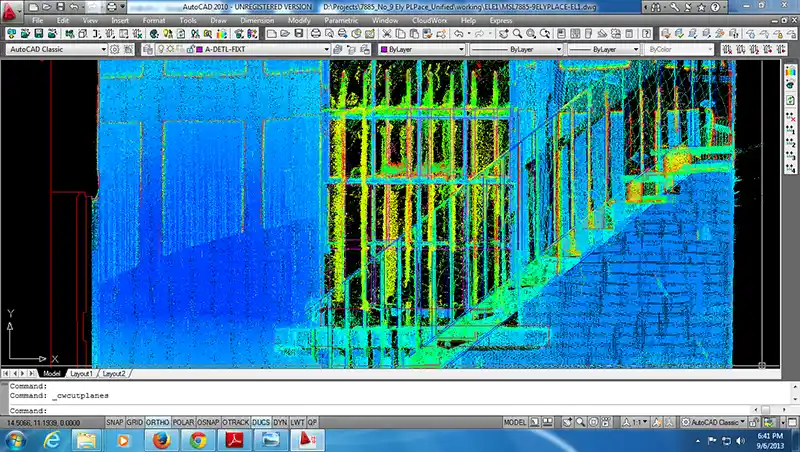The width and height of the screenshot is (800, 452).
Task: Click the Cut scissors icon in Standard toolbar
Action: (387, 34)
